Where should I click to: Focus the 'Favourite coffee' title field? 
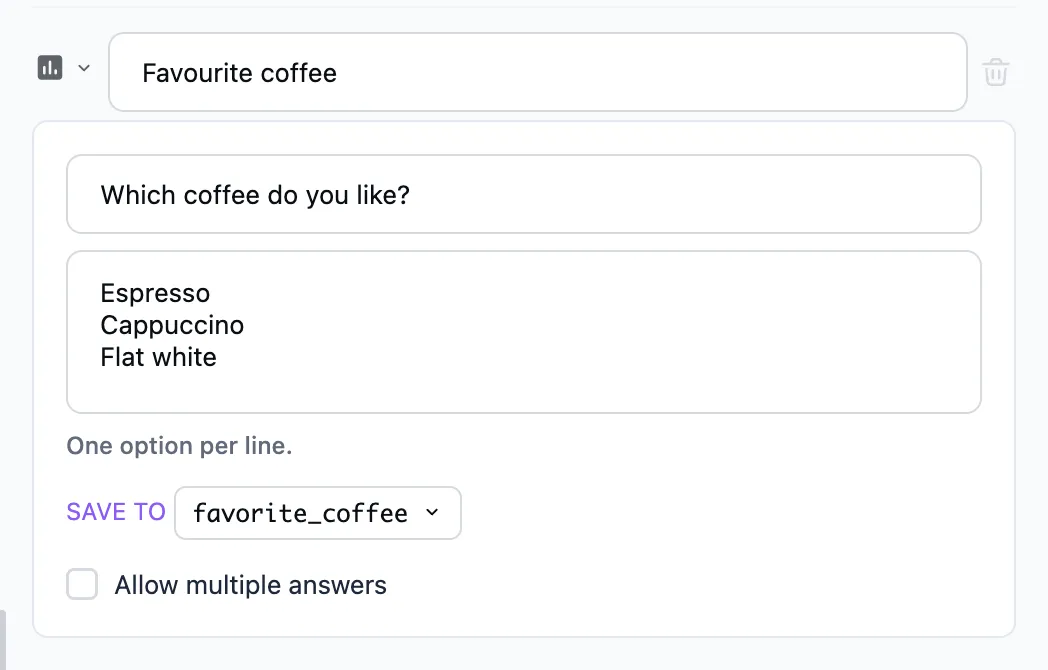tap(537, 72)
